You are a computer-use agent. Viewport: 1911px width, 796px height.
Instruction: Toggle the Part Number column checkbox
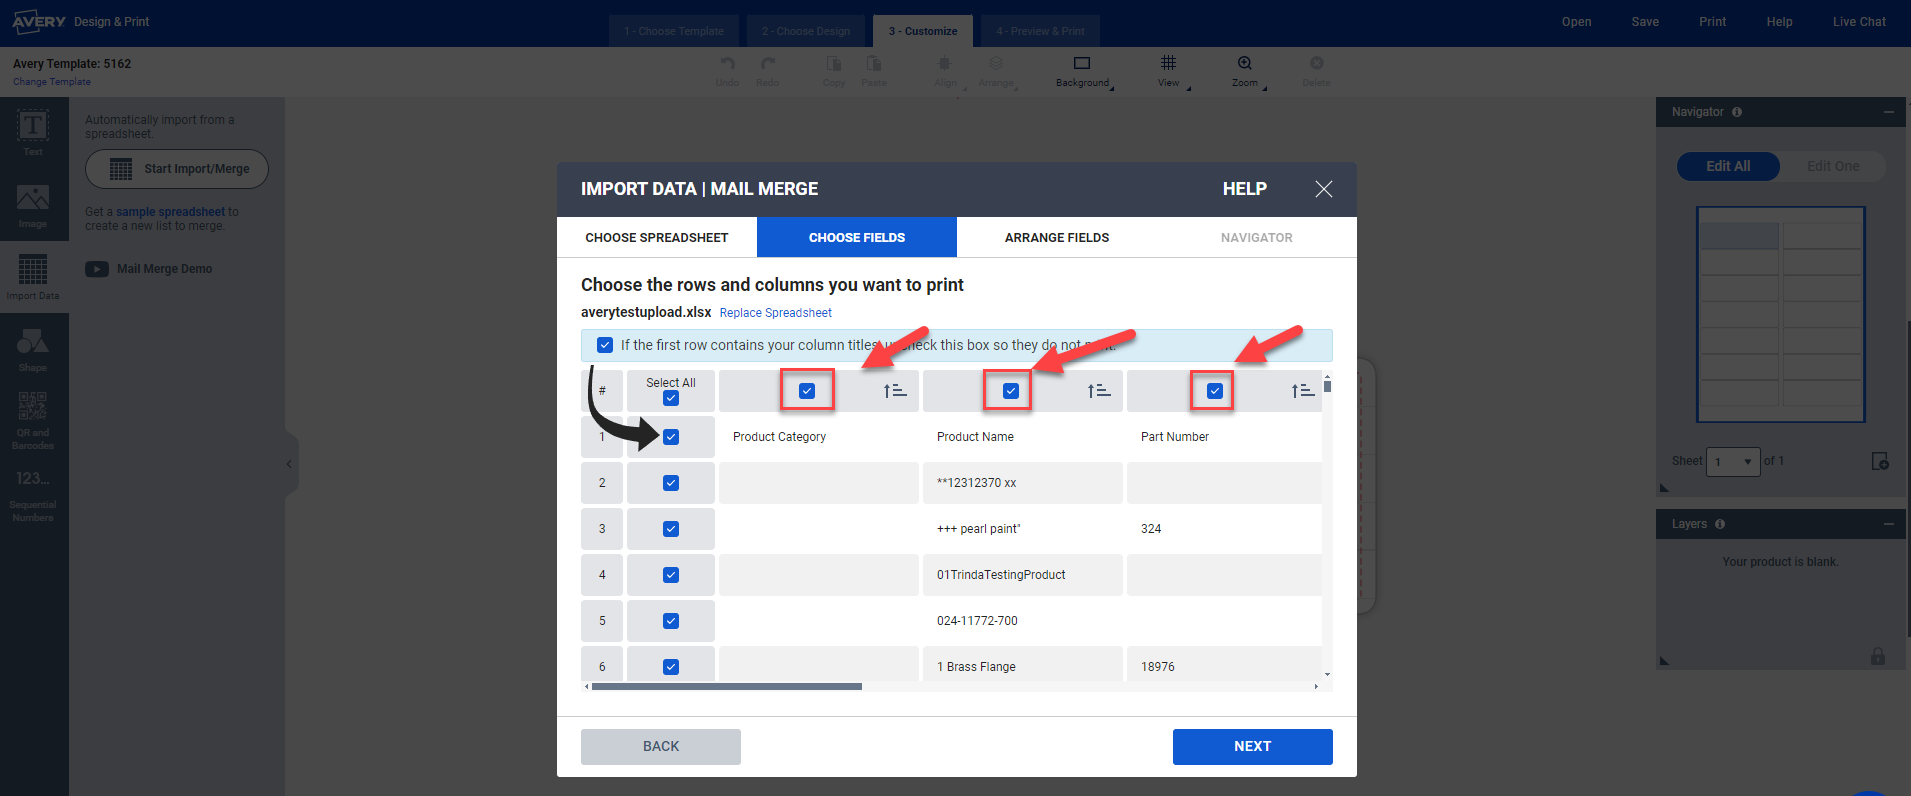[1215, 391]
